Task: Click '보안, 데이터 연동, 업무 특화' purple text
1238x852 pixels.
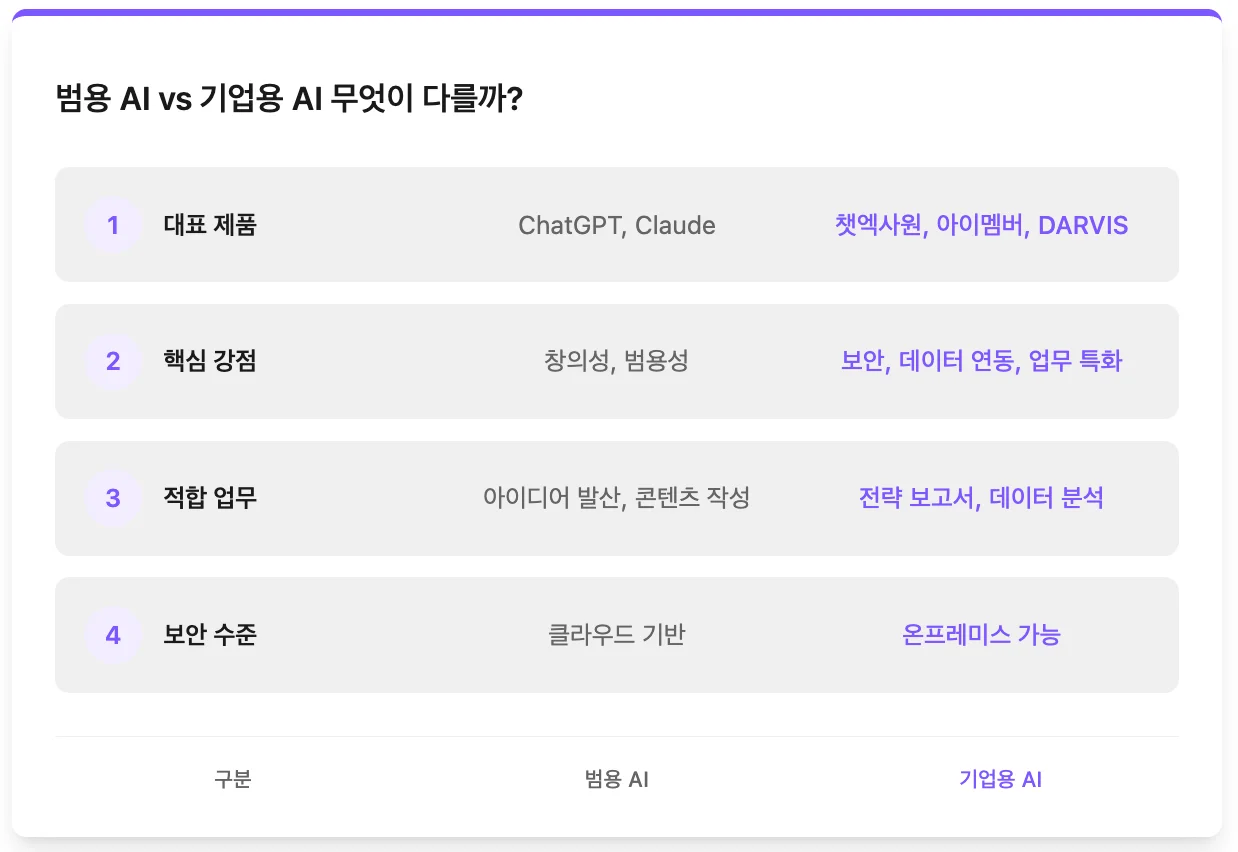Action: click(x=981, y=361)
